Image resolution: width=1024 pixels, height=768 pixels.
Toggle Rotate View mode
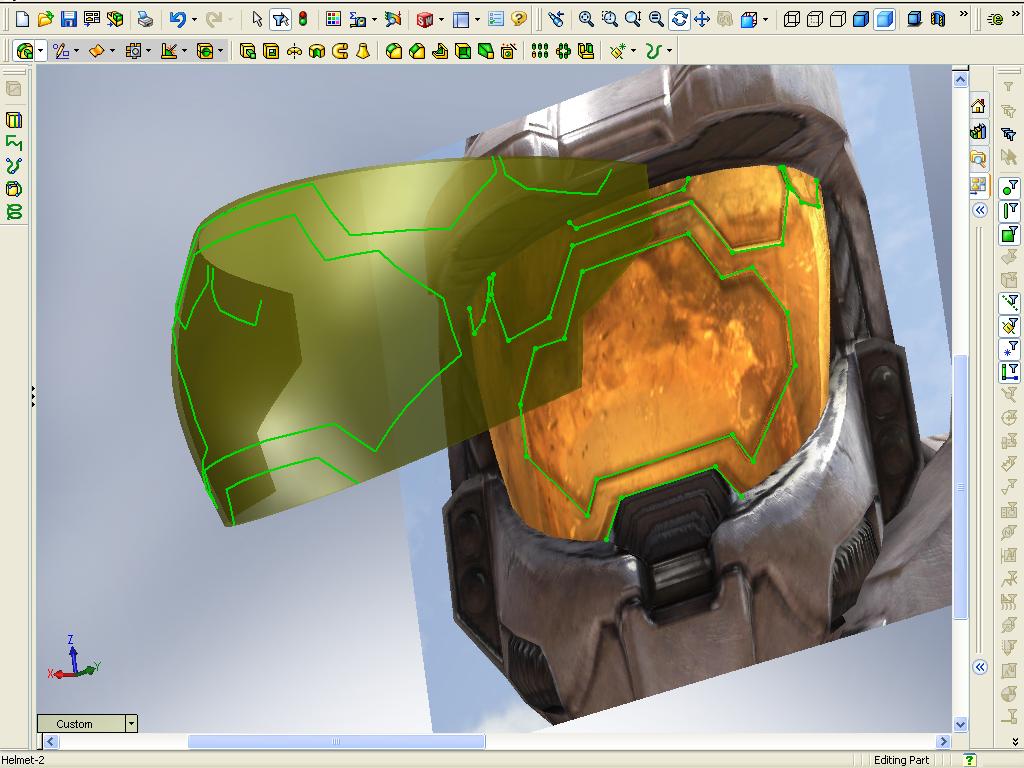[679, 19]
